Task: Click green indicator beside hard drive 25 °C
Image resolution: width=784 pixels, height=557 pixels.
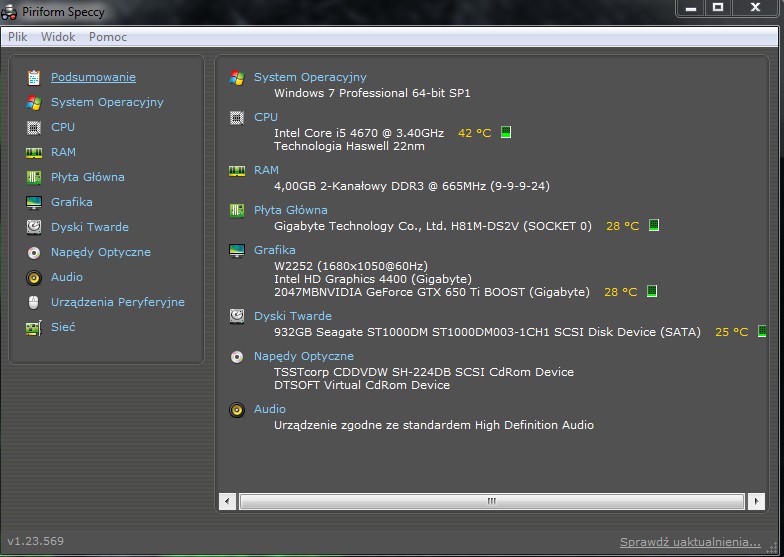Action: 762,331
